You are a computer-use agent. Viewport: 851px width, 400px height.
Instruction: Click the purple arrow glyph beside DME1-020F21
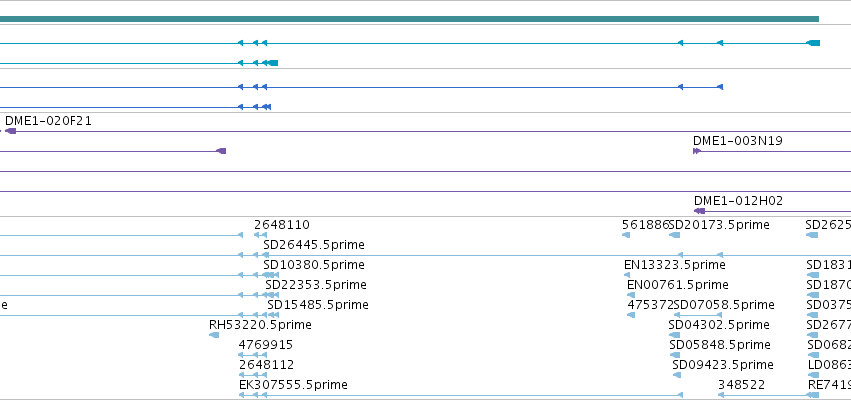pyautogui.click(x=10, y=131)
